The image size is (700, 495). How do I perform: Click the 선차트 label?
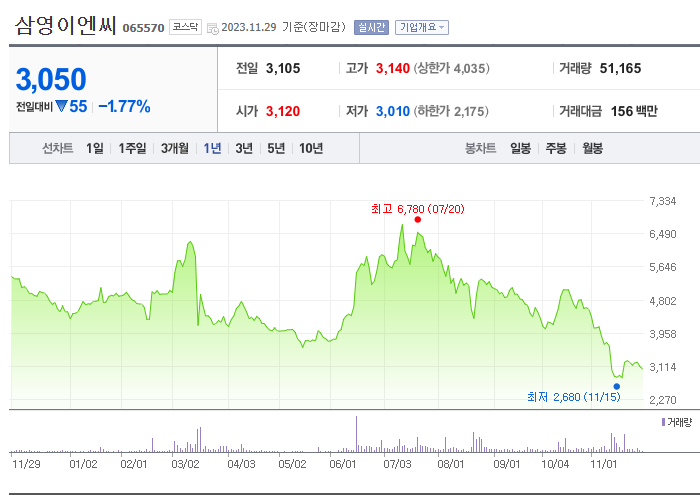tap(58, 148)
